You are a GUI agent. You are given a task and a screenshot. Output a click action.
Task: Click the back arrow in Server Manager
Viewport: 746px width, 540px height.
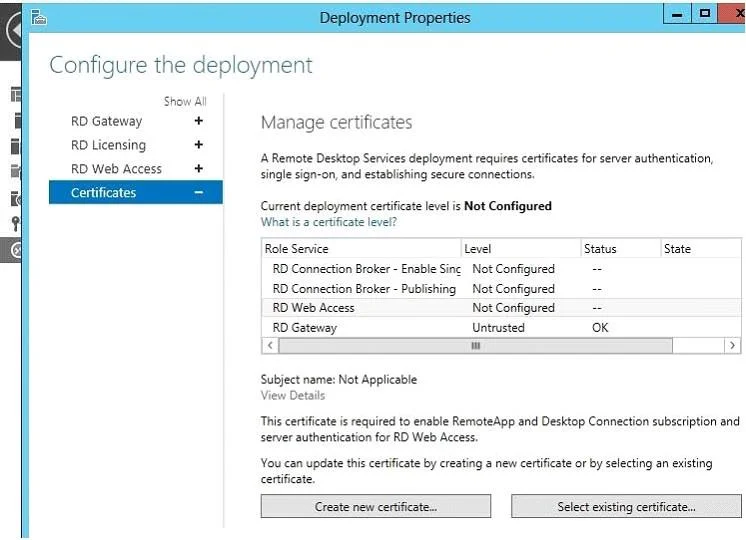(x=15, y=30)
